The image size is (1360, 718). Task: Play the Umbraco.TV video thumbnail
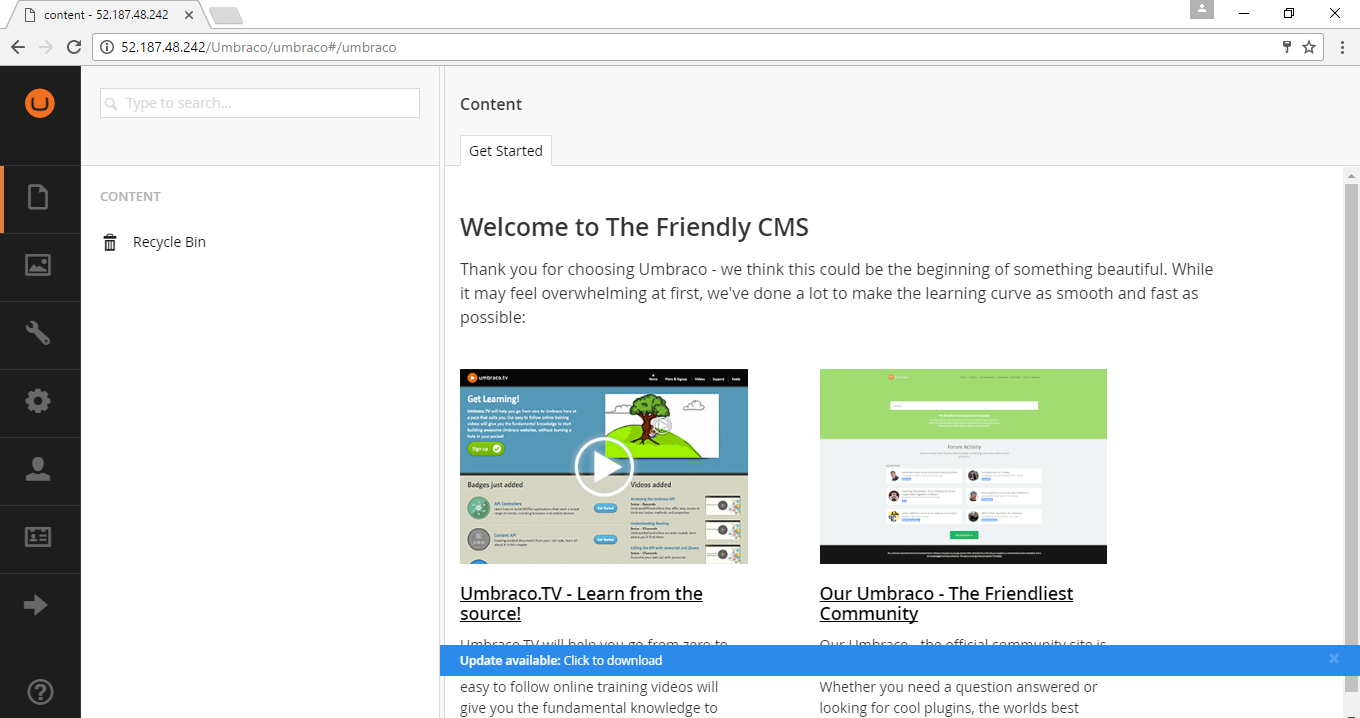(x=604, y=466)
